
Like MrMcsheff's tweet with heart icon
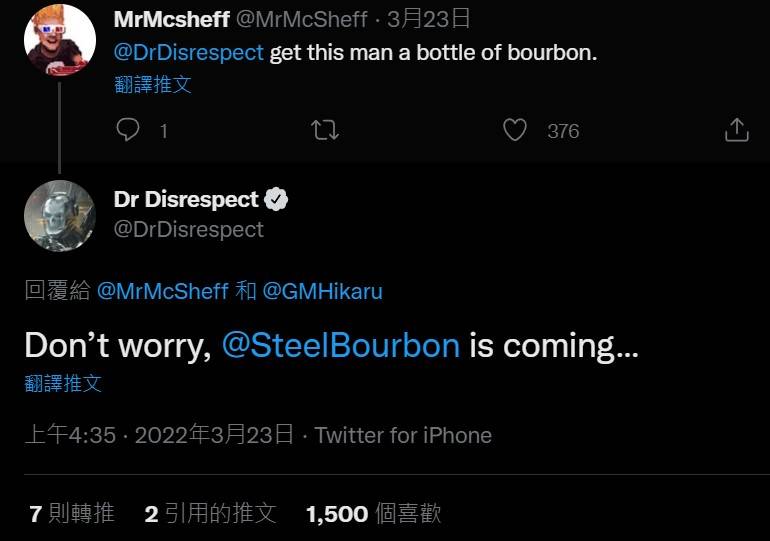(515, 130)
